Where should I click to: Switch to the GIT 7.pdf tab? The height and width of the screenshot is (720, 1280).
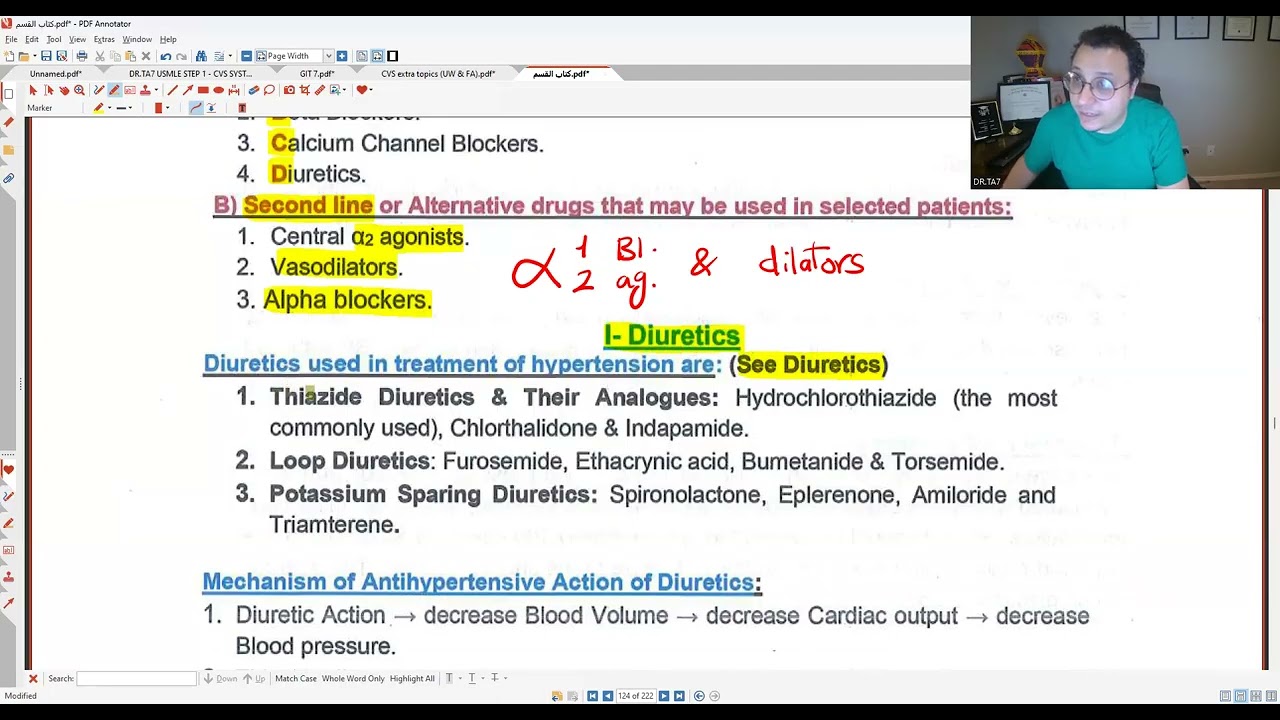tap(317, 74)
